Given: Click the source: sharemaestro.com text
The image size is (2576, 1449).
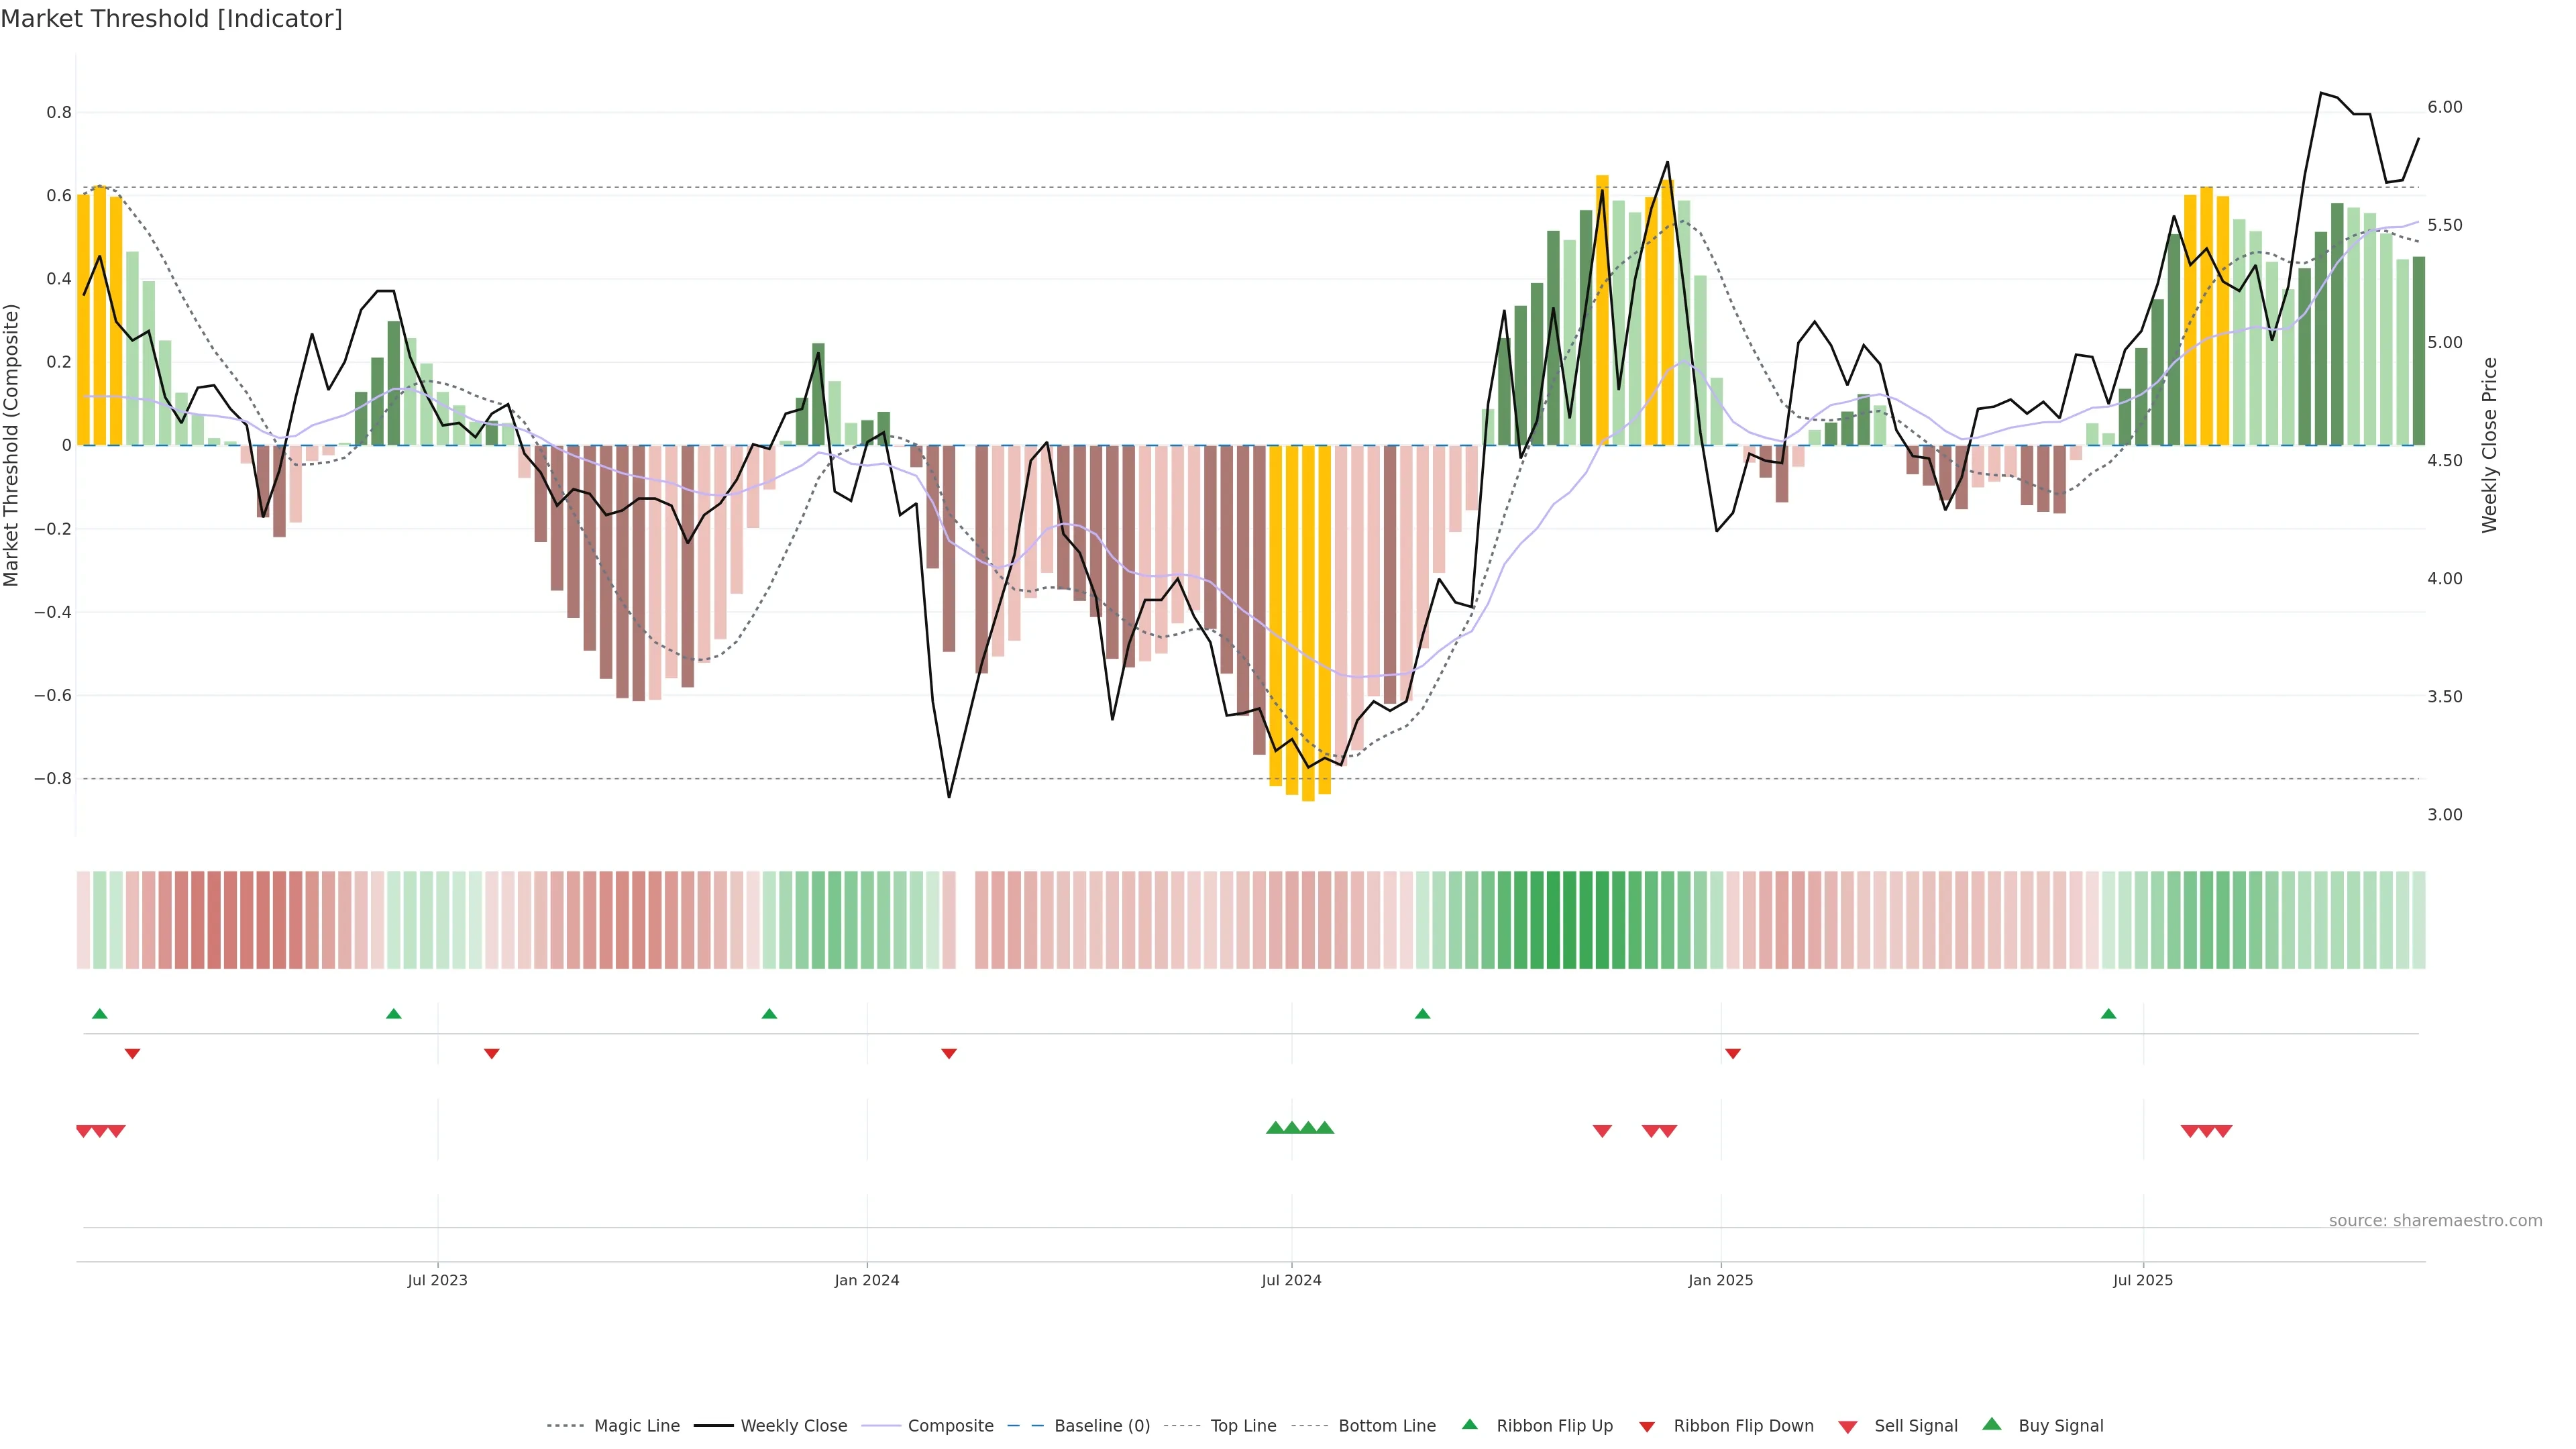Looking at the screenshot, I should (x=2435, y=1220).
